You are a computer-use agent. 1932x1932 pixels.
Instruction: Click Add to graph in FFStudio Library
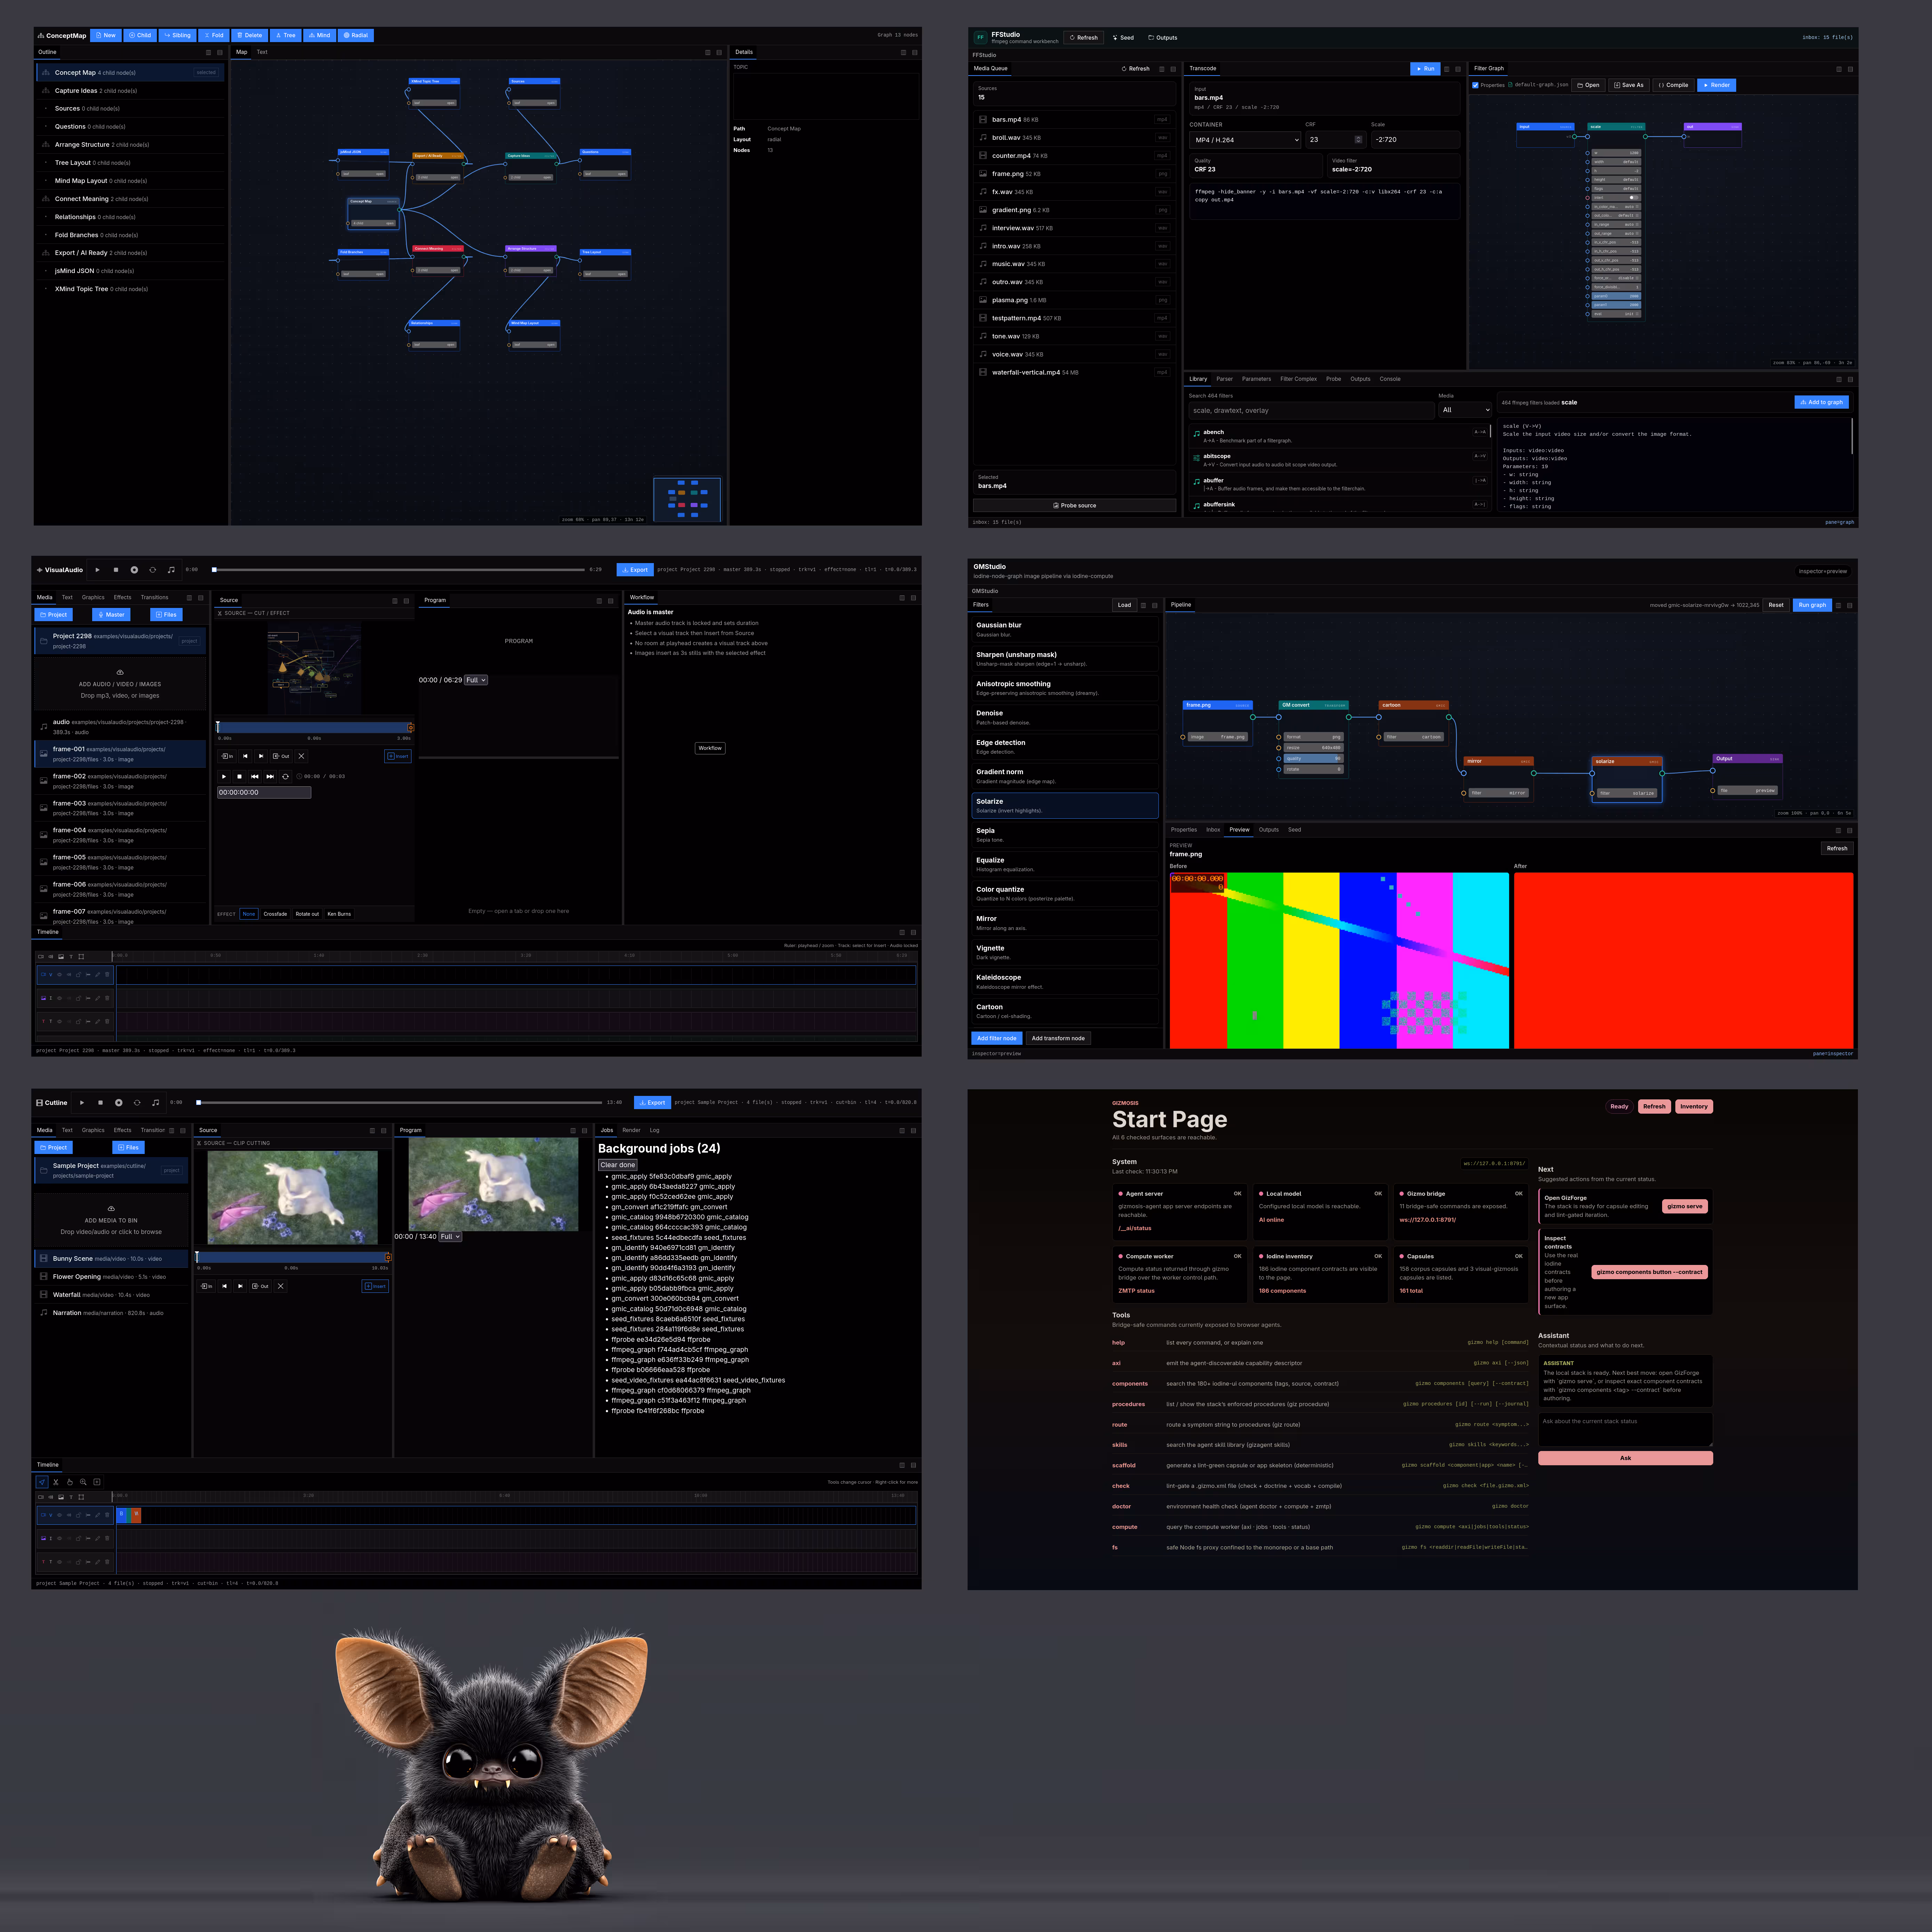tap(1821, 402)
